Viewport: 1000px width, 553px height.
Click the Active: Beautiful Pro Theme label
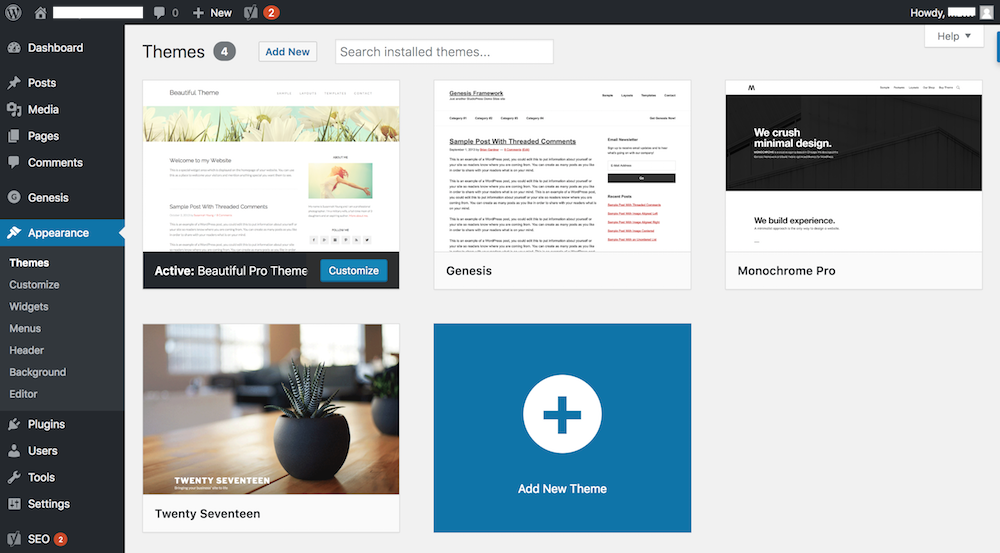coord(231,270)
